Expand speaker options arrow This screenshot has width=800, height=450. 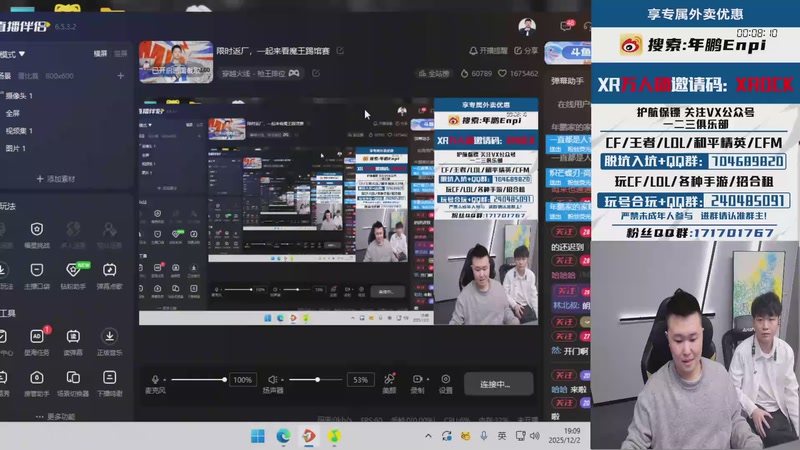tap(283, 380)
